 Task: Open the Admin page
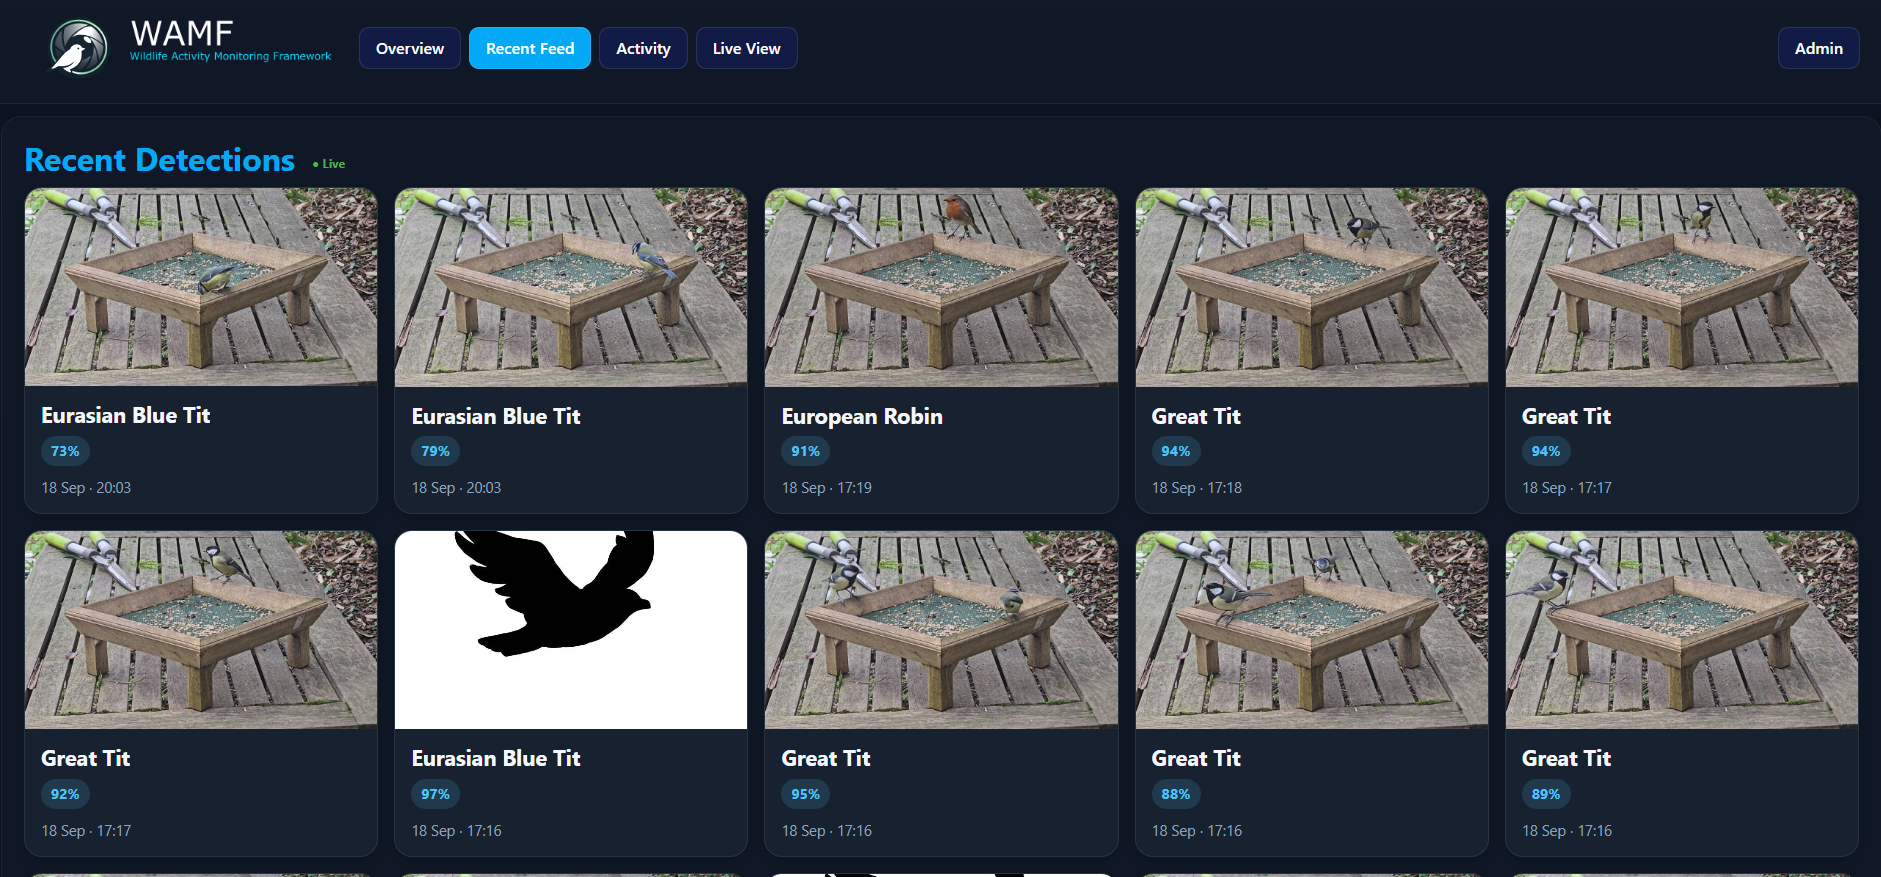[1818, 48]
